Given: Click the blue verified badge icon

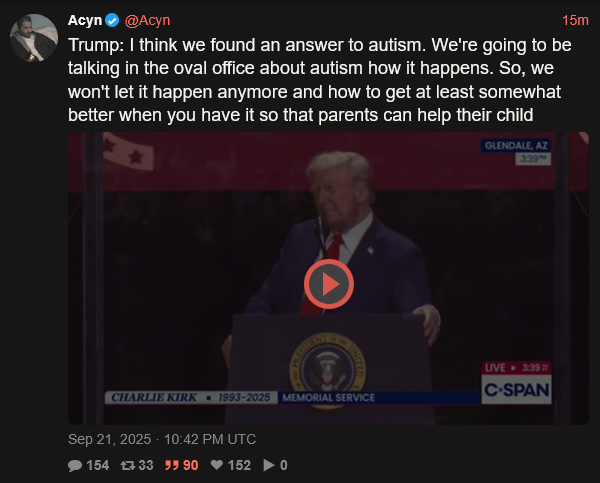Looking at the screenshot, I should [112, 20].
